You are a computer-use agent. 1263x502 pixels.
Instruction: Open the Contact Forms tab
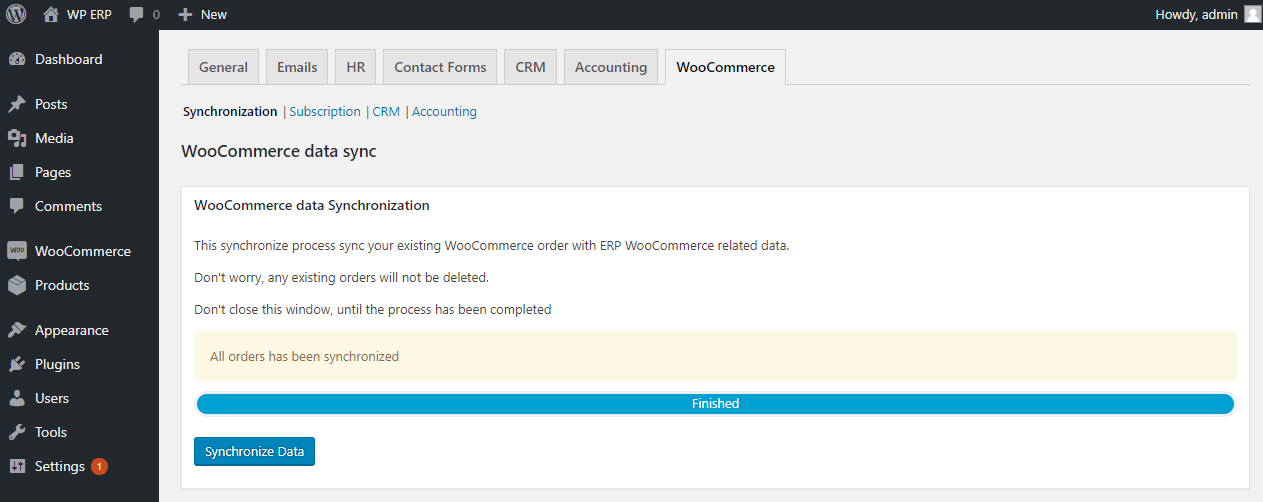[x=440, y=67]
